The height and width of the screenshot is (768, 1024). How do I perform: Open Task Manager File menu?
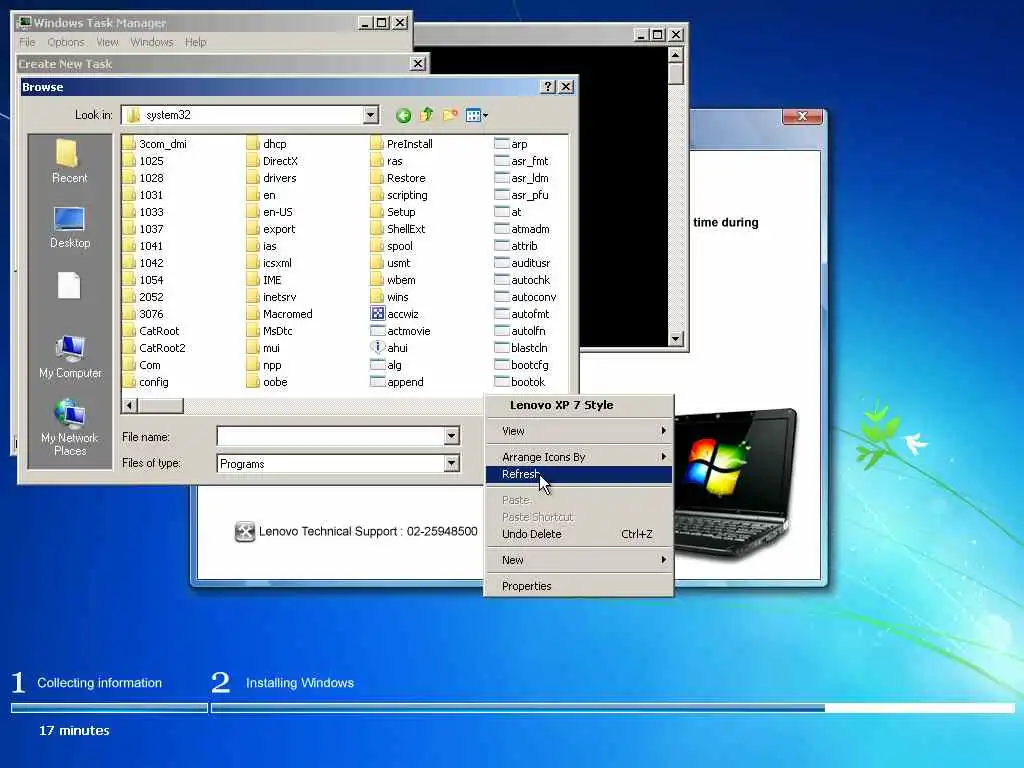(x=27, y=42)
